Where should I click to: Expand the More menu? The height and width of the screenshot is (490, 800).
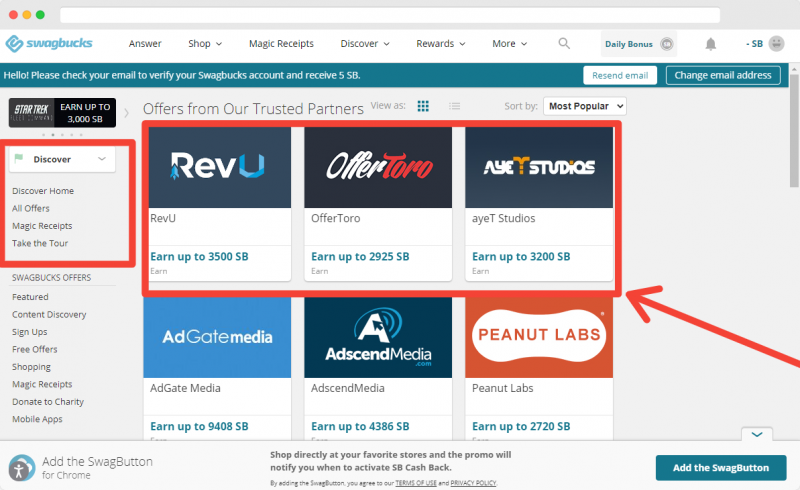[x=509, y=43]
